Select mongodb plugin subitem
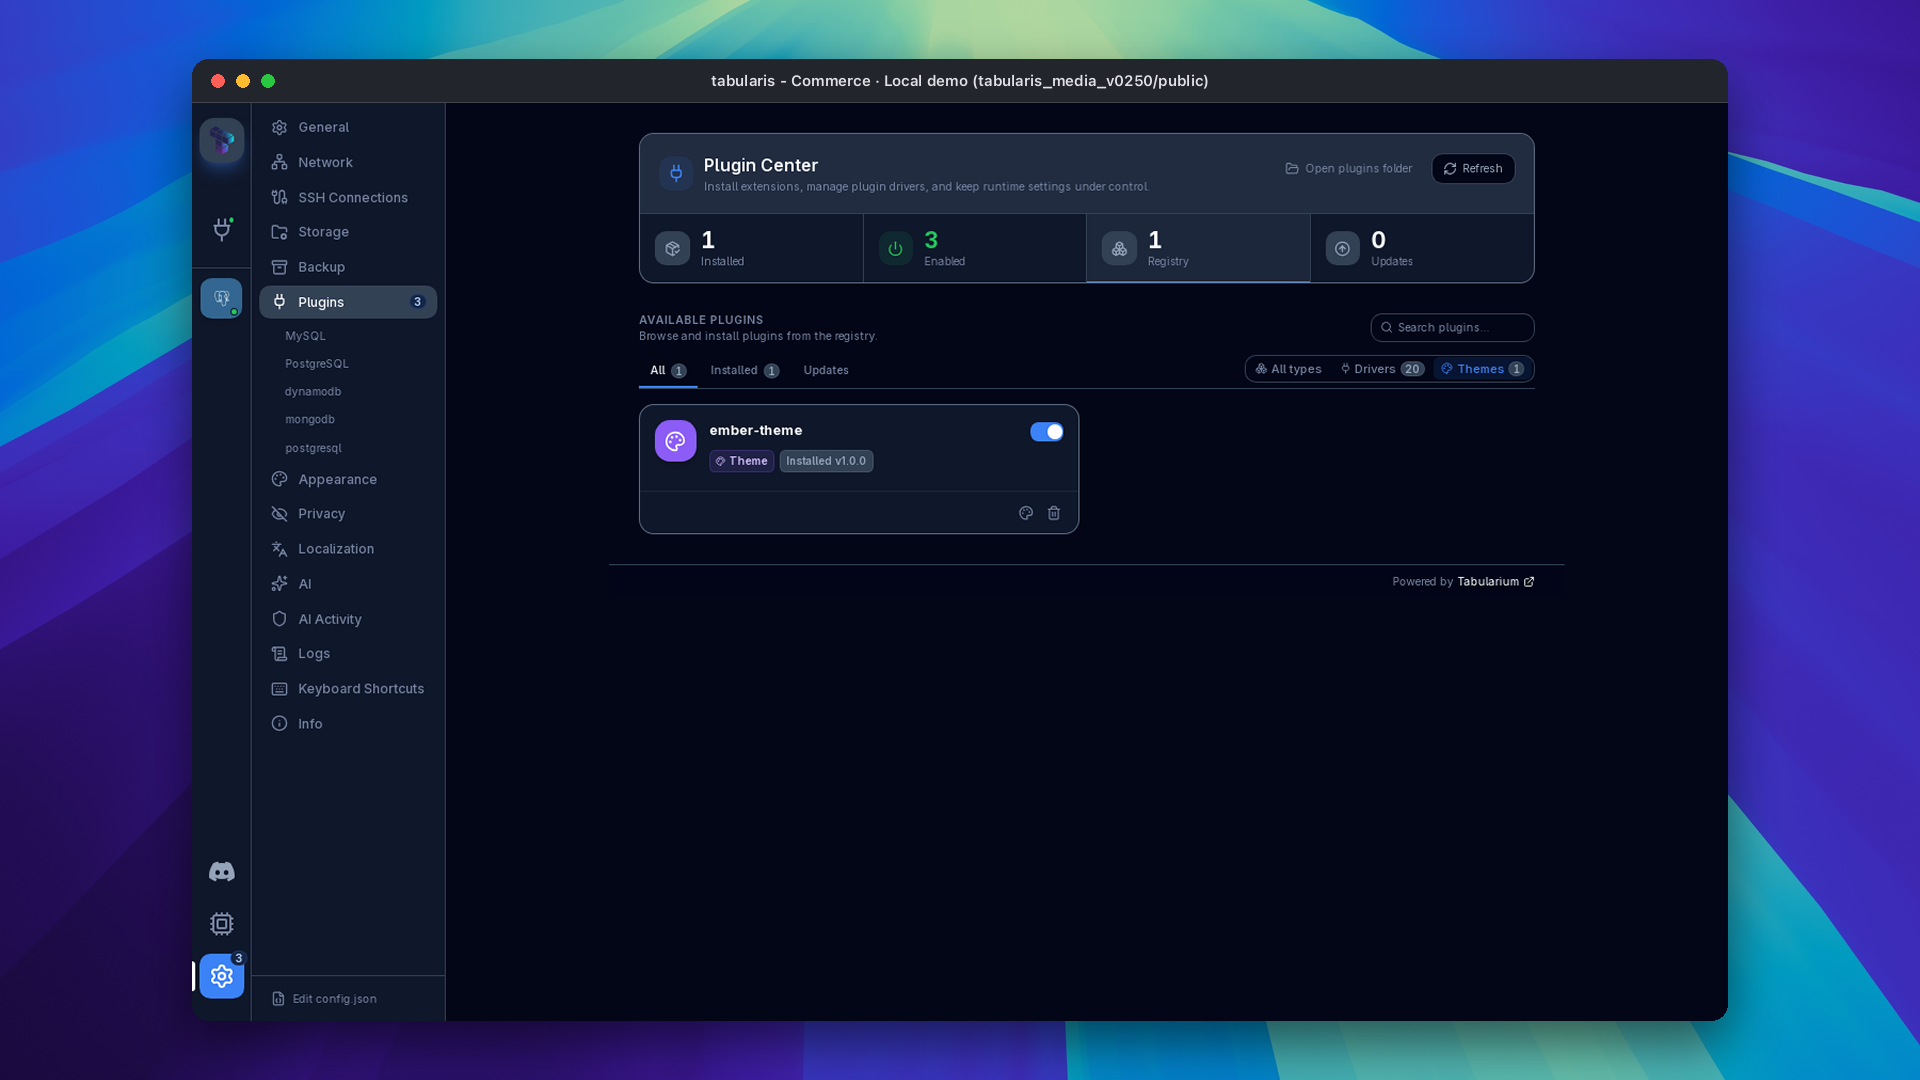Screen dimensions: 1920x1080 (310, 420)
